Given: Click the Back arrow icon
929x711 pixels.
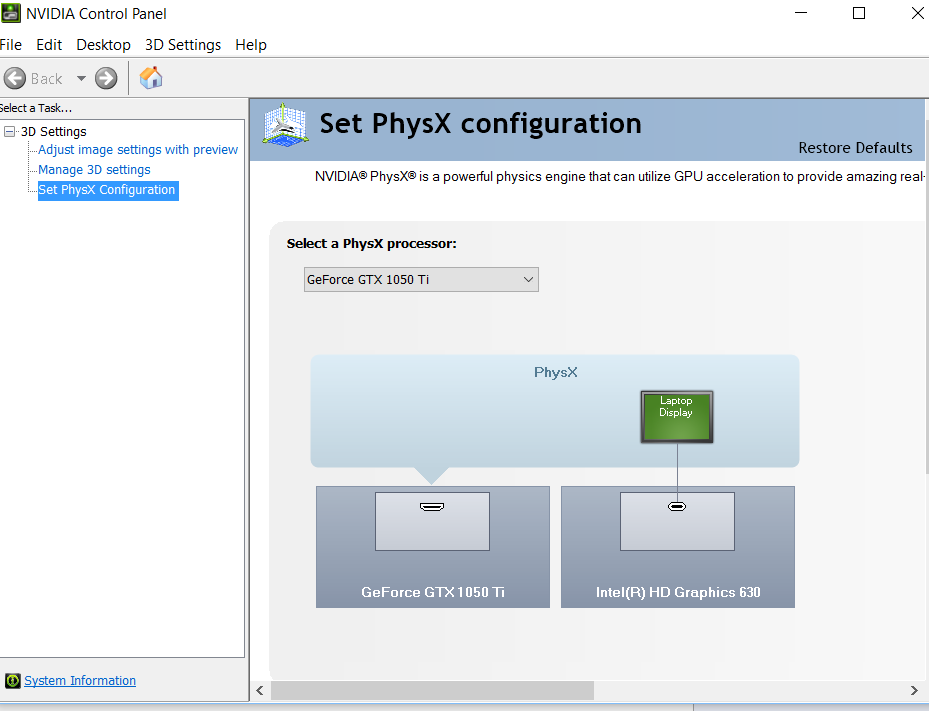Looking at the screenshot, I should [x=15, y=78].
